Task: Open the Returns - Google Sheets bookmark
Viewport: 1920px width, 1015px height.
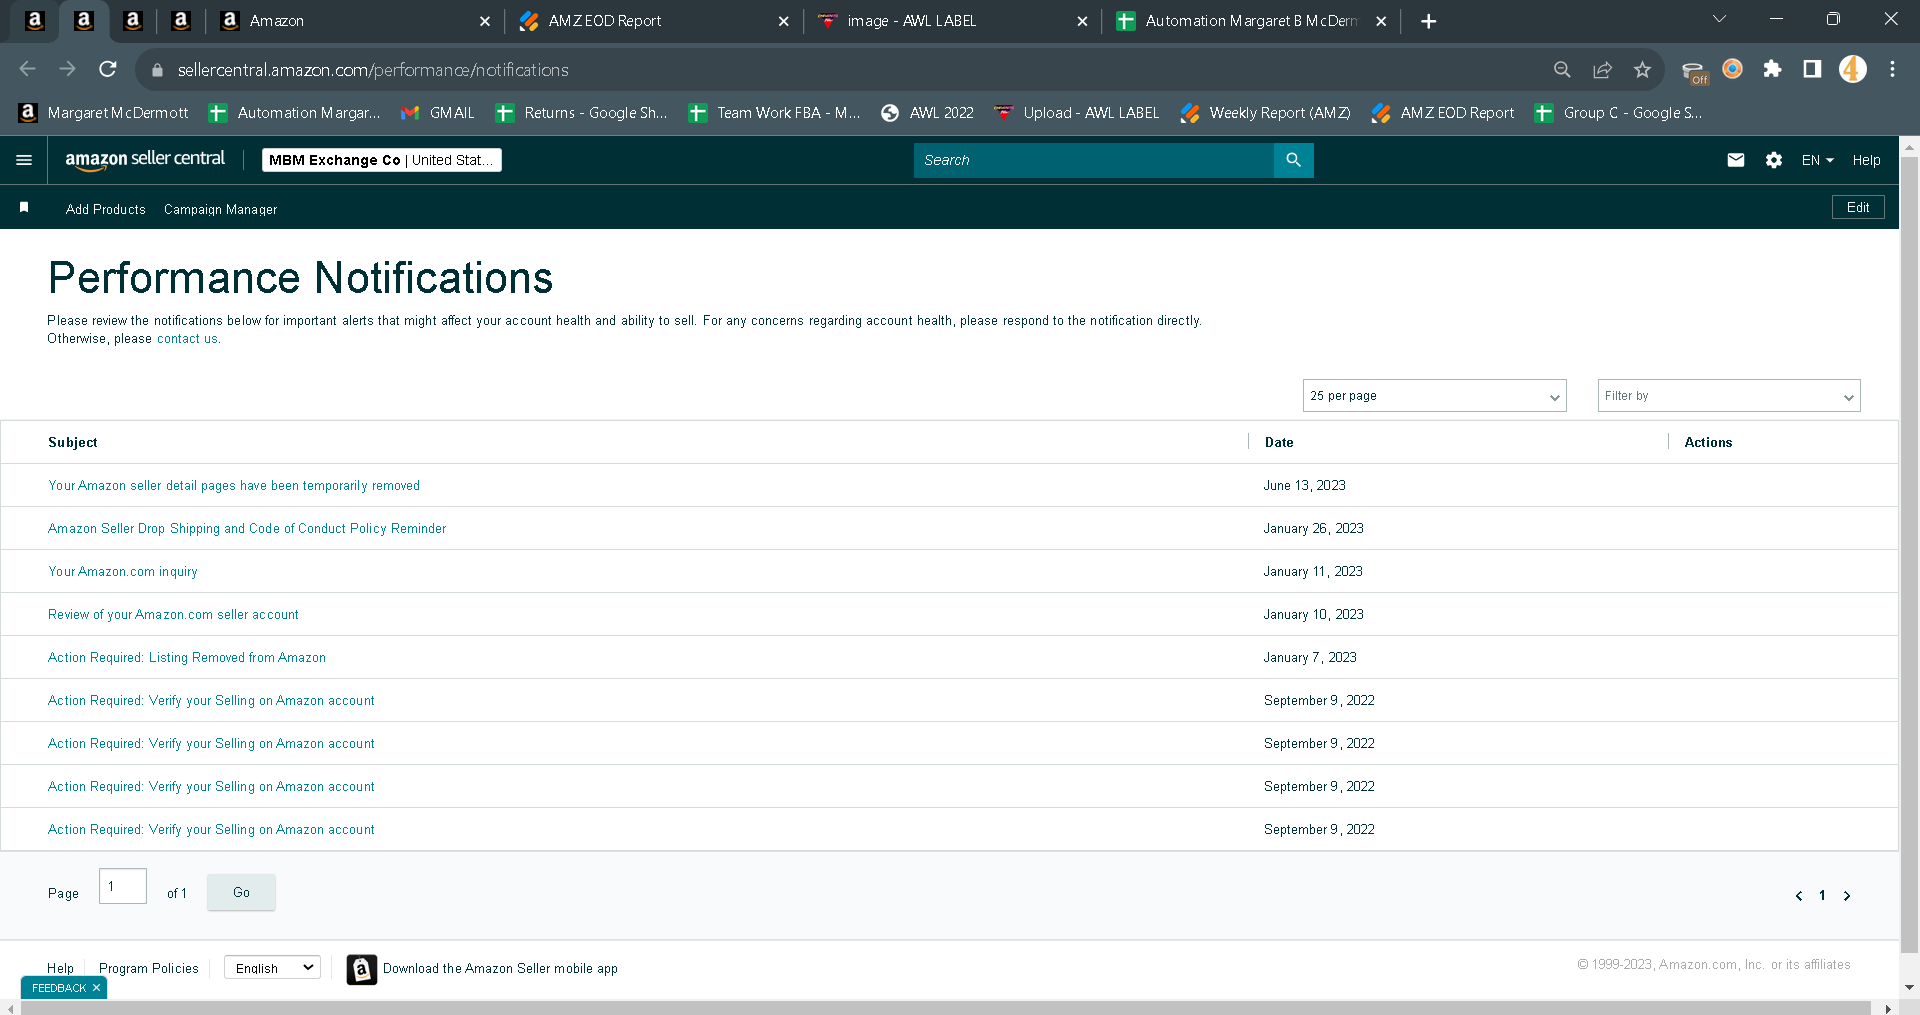Action: click(x=582, y=113)
